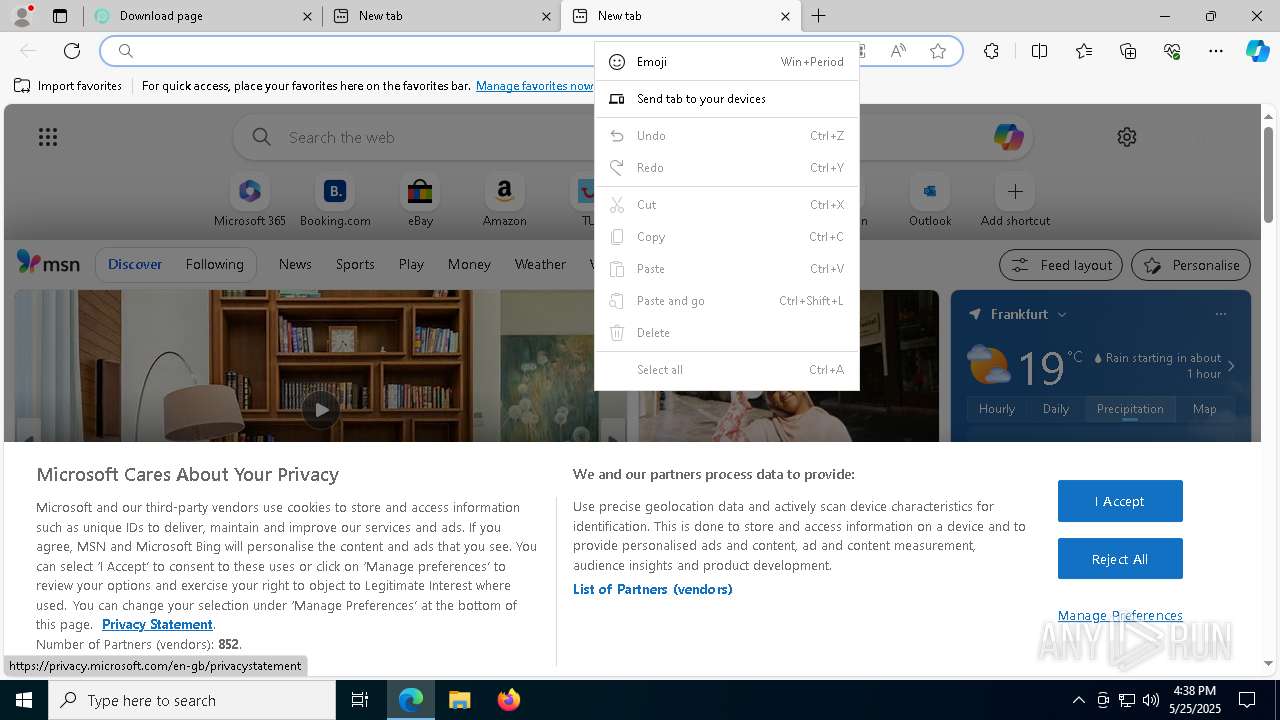This screenshot has width=1280, height=720.
Task: Click Add shortcut plus tile
Action: 1015,201
